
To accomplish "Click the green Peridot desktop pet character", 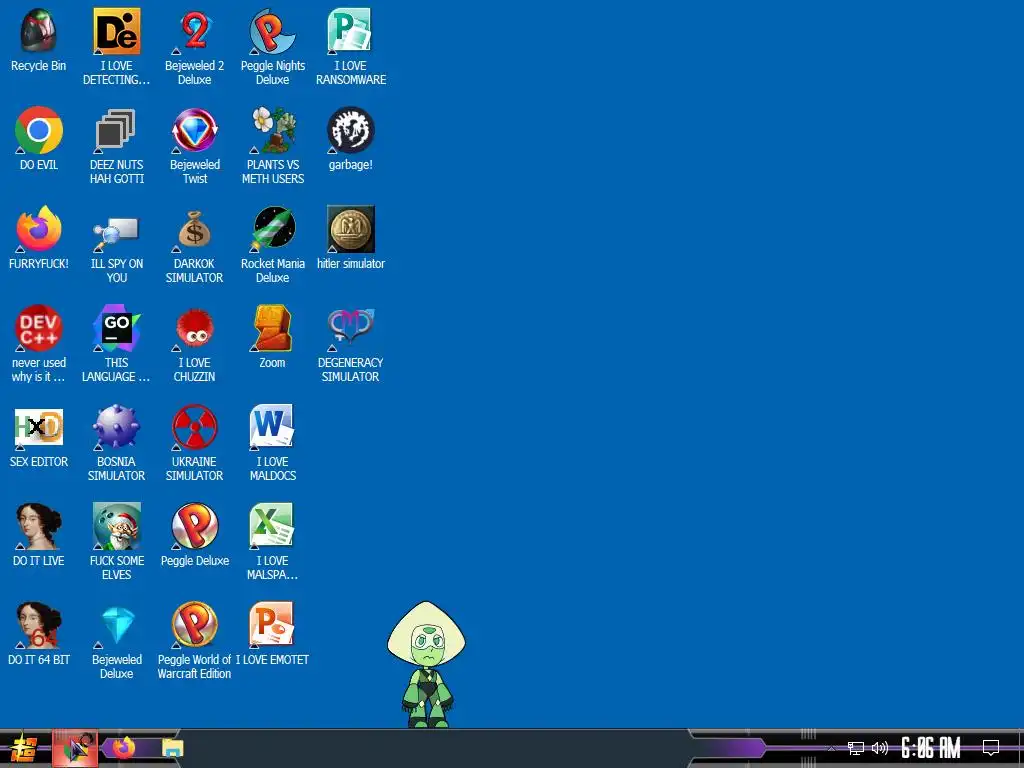I will pyautogui.click(x=426, y=664).
